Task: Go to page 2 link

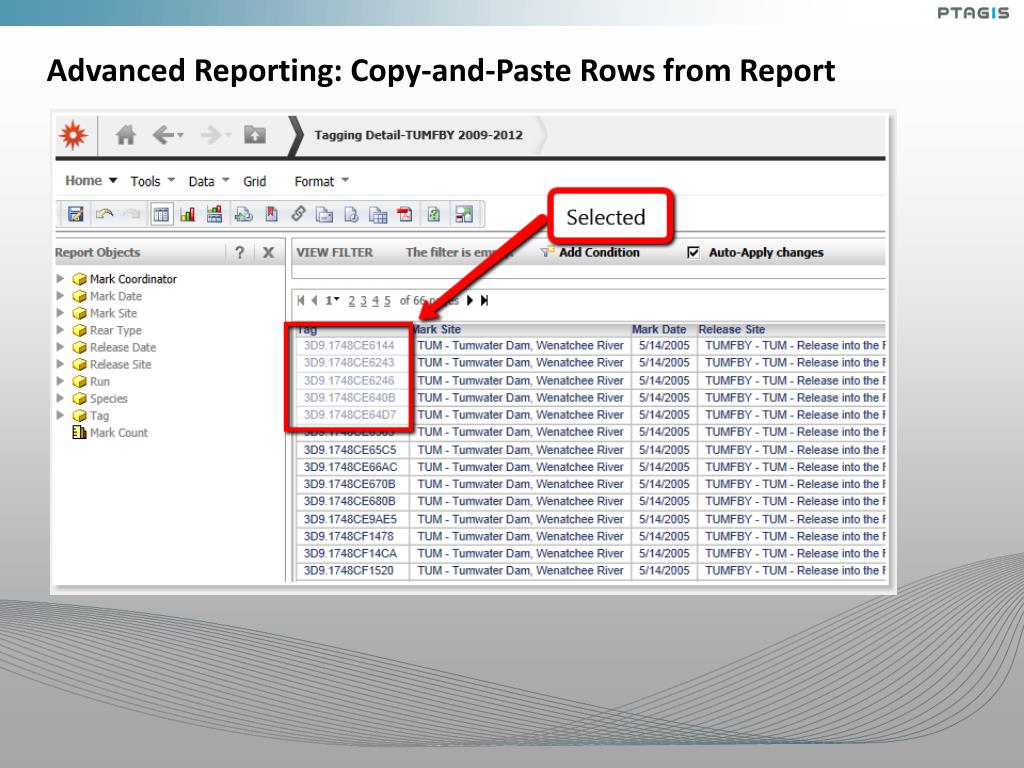Action: coord(352,300)
